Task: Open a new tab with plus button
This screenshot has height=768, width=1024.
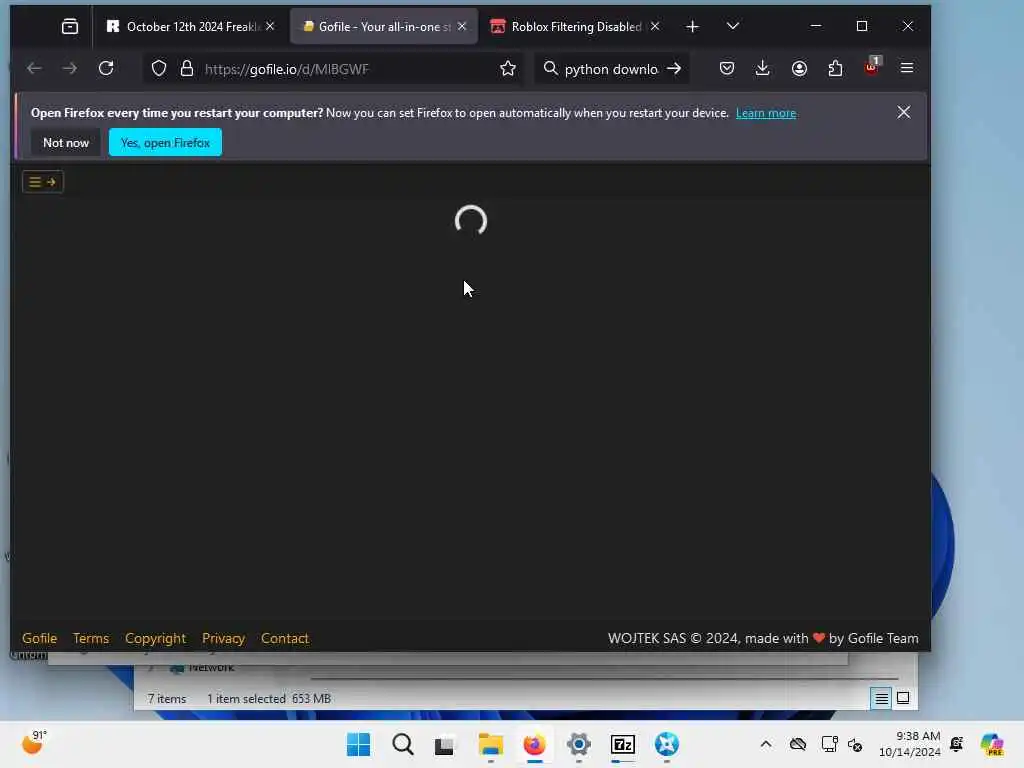Action: coord(692,26)
